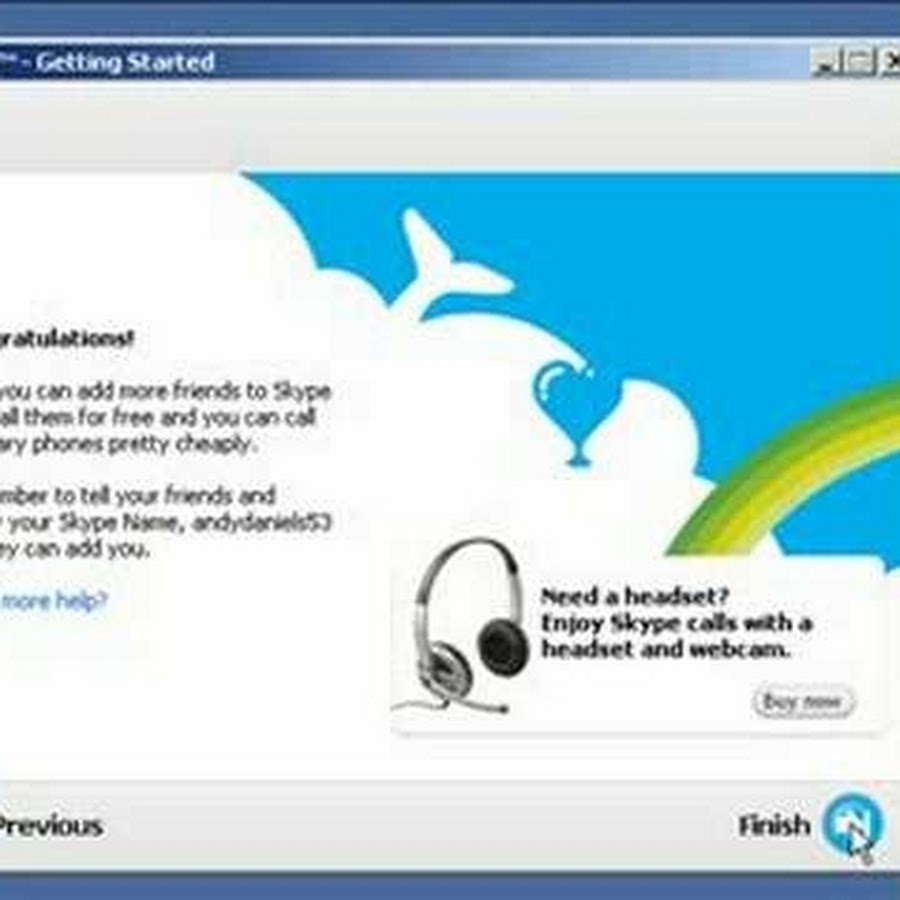Close the Getting Started window

click(890, 61)
